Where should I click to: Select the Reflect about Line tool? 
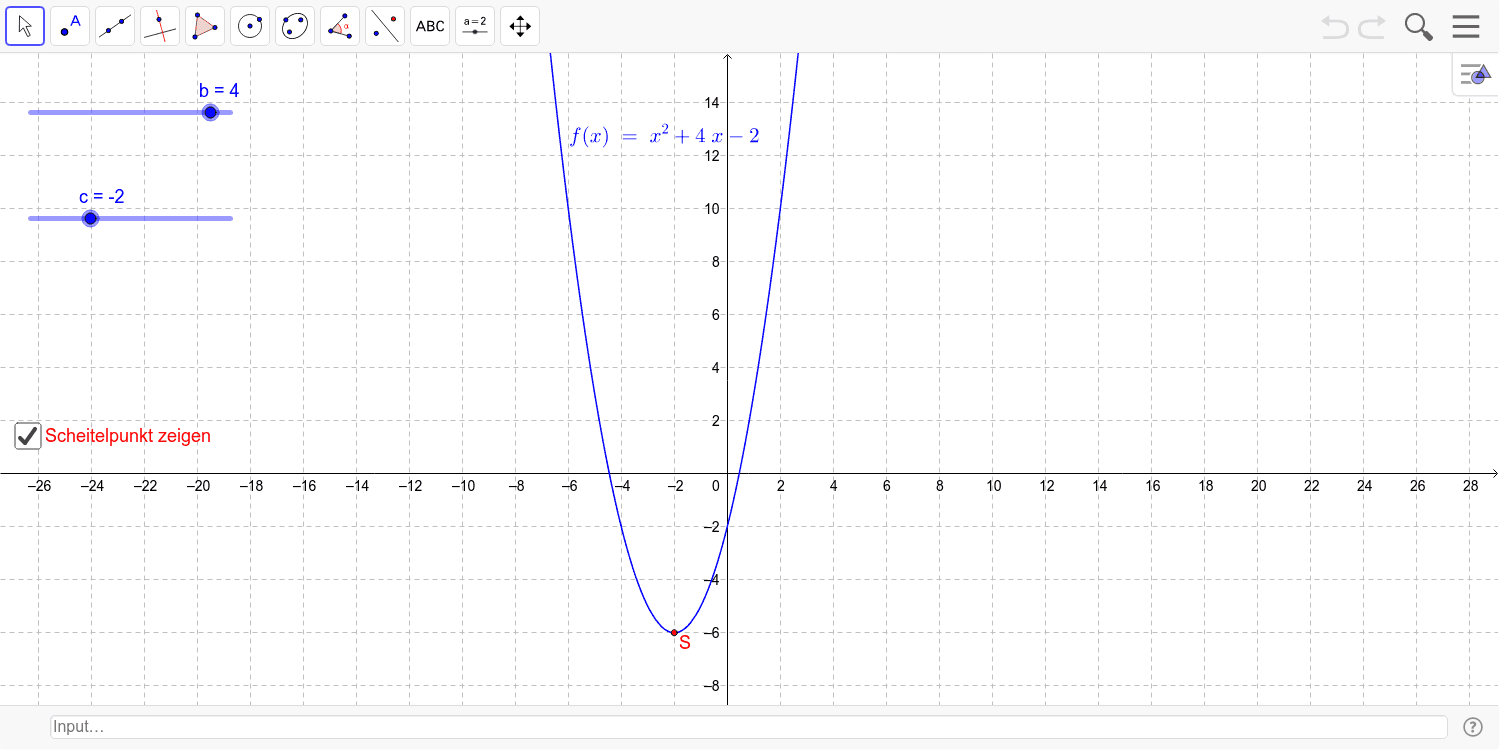[385, 26]
